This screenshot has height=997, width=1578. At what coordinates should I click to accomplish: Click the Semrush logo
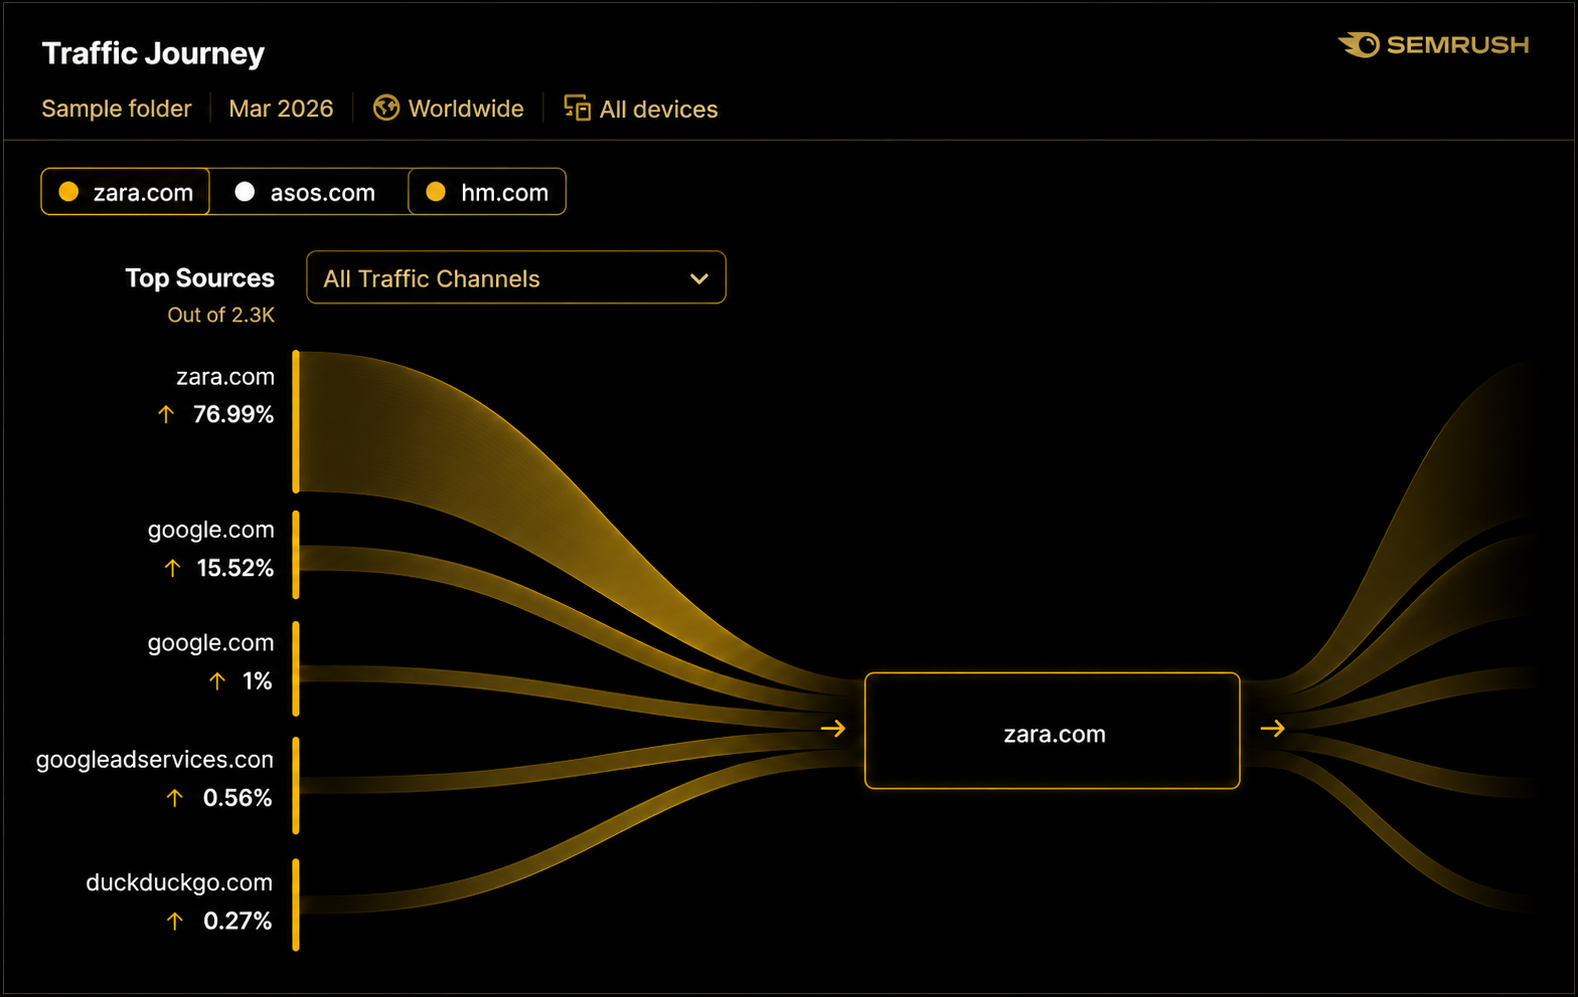(x=1433, y=45)
